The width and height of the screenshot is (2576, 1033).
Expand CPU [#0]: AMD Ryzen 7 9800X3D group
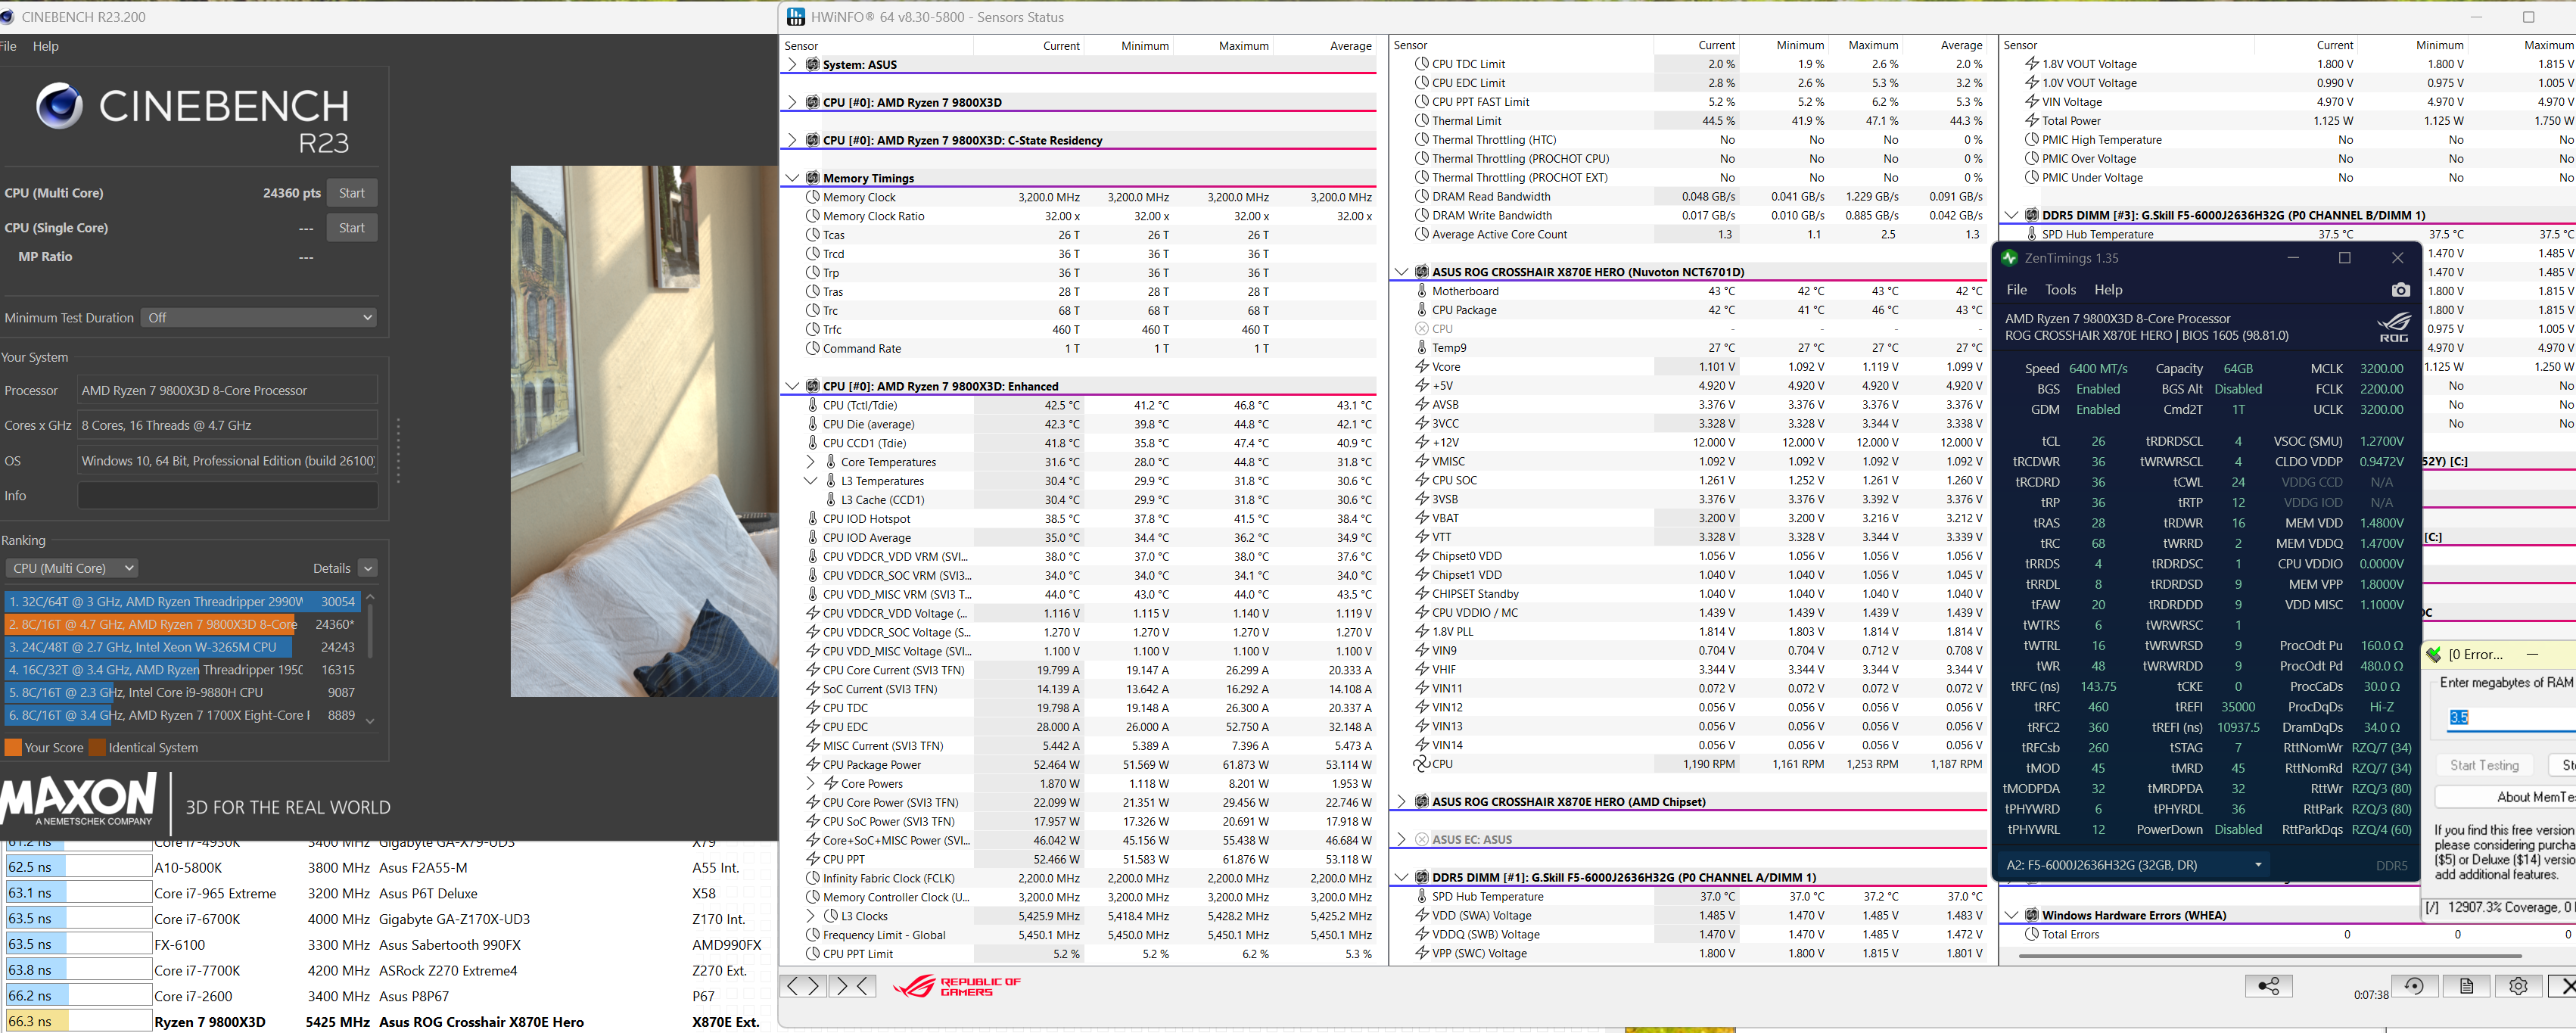792,102
